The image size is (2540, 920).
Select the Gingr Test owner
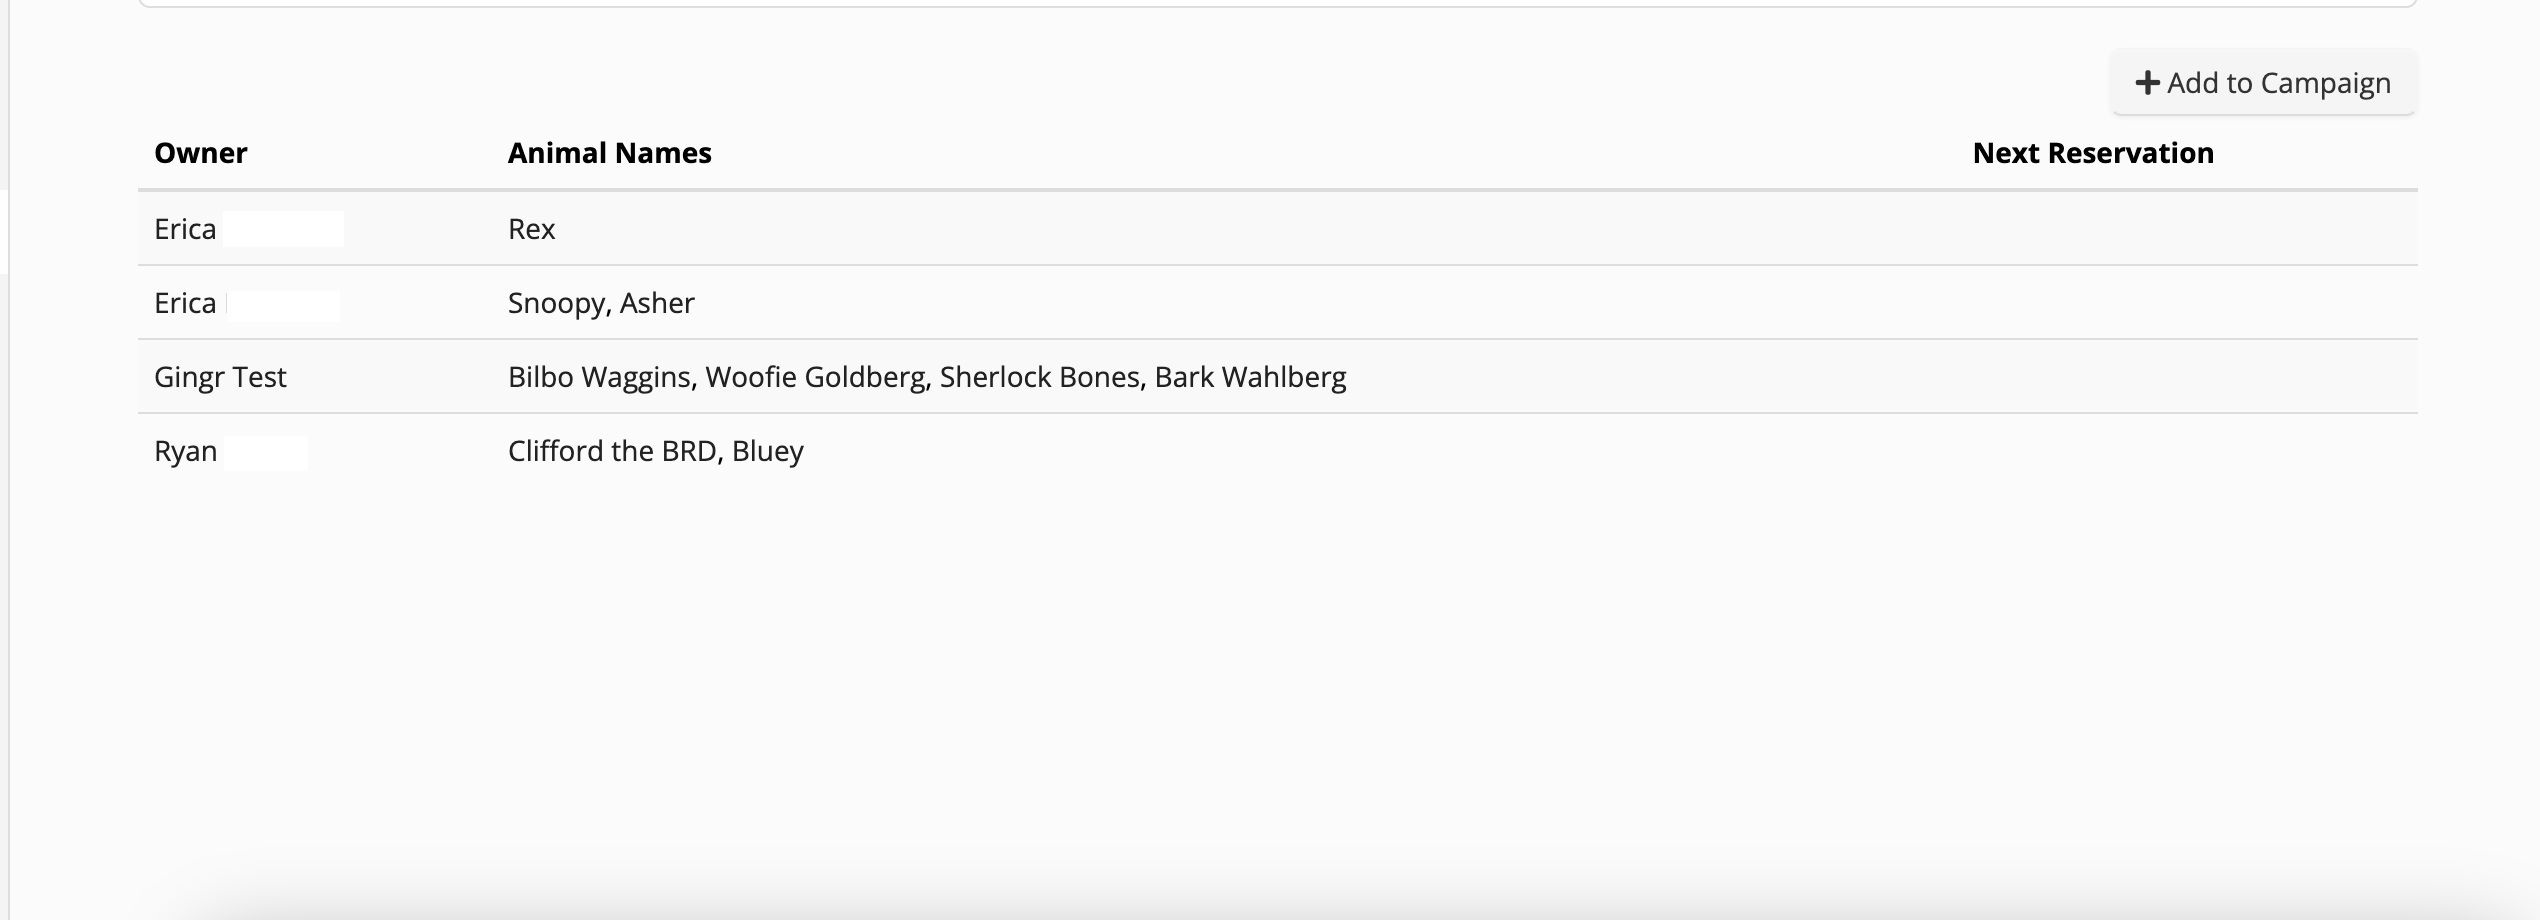point(220,377)
